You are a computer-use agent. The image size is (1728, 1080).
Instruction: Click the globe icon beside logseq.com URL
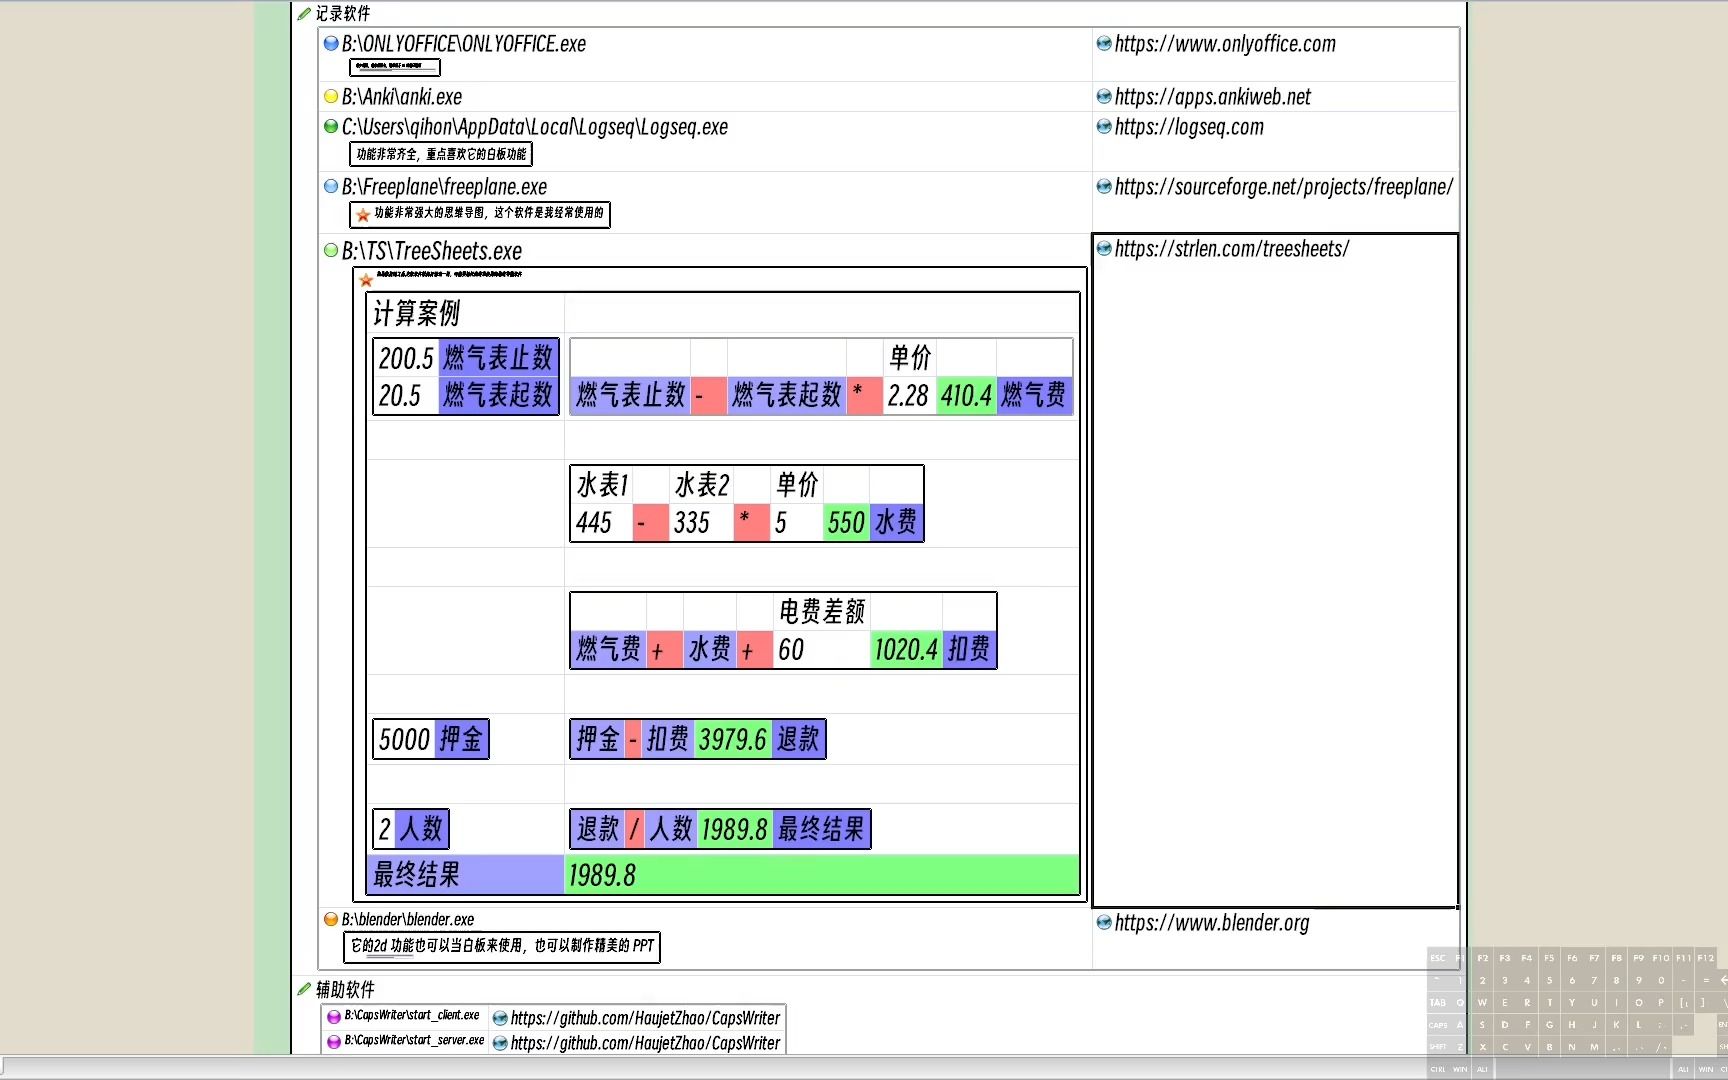[x=1104, y=126]
